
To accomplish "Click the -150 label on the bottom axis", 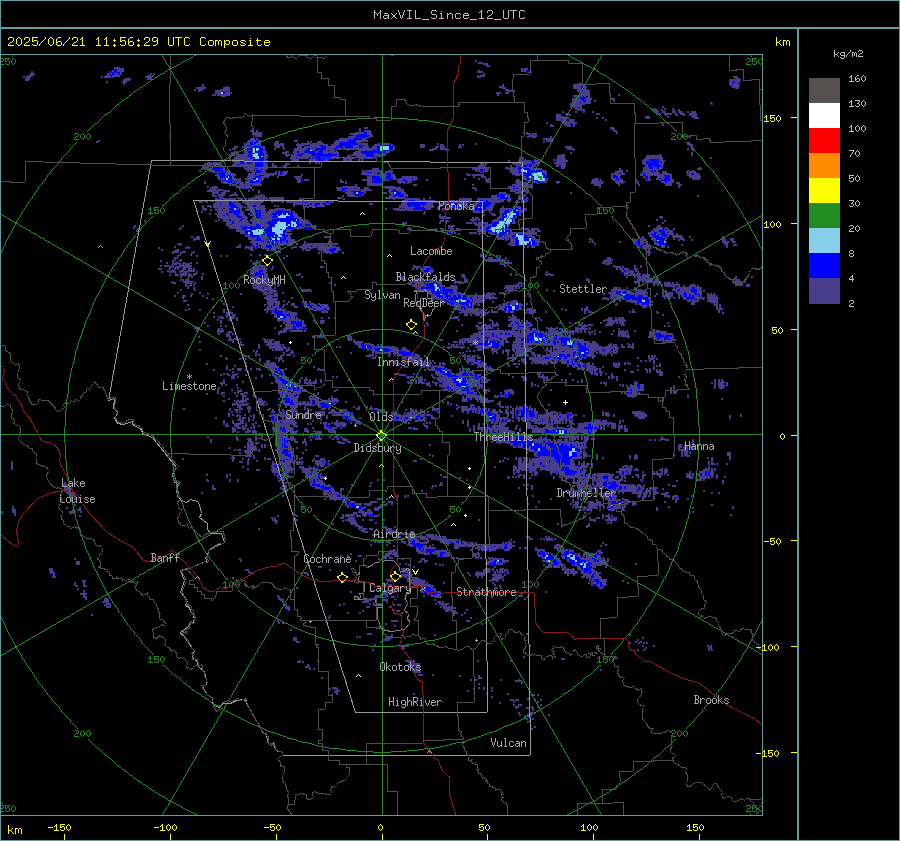I will pos(59,828).
